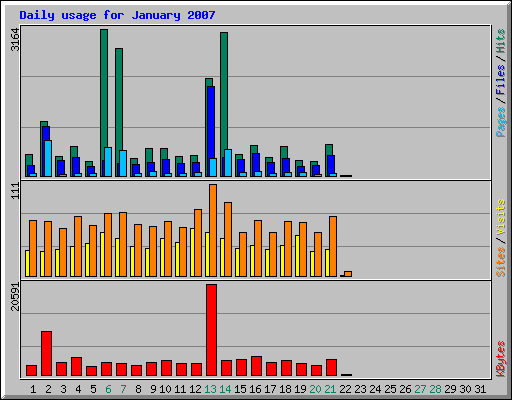Click the cyan pages bar for day 2

48,158
